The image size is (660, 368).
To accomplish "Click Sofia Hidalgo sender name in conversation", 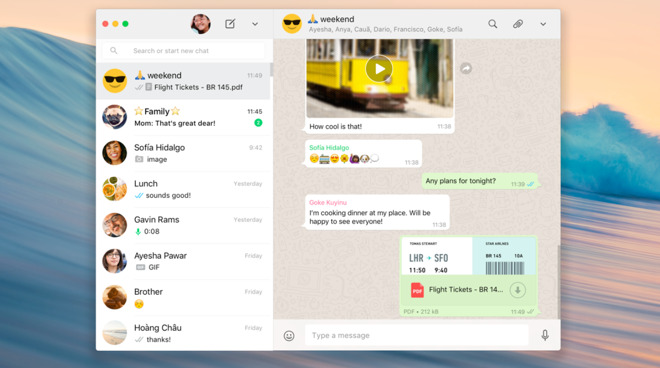I will pos(329,148).
